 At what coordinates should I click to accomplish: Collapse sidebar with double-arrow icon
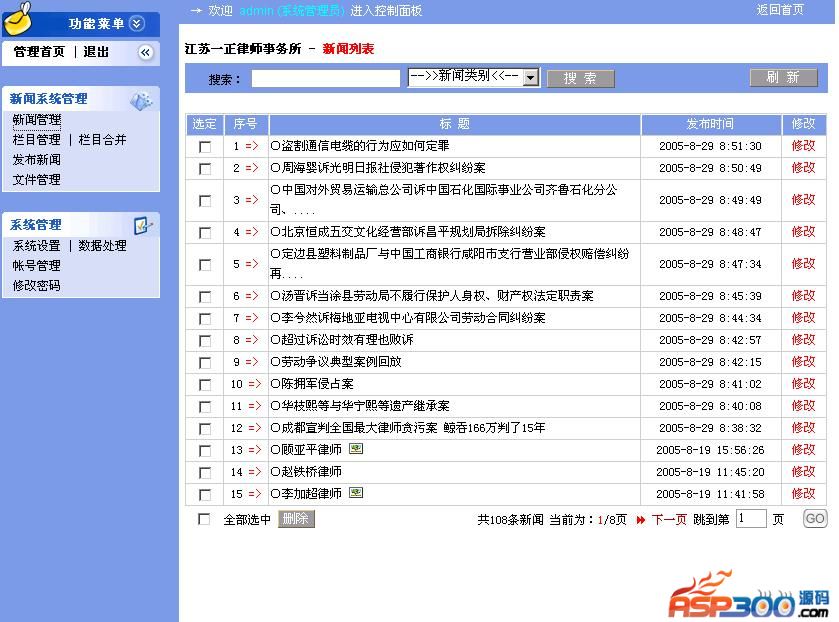click(x=145, y=52)
